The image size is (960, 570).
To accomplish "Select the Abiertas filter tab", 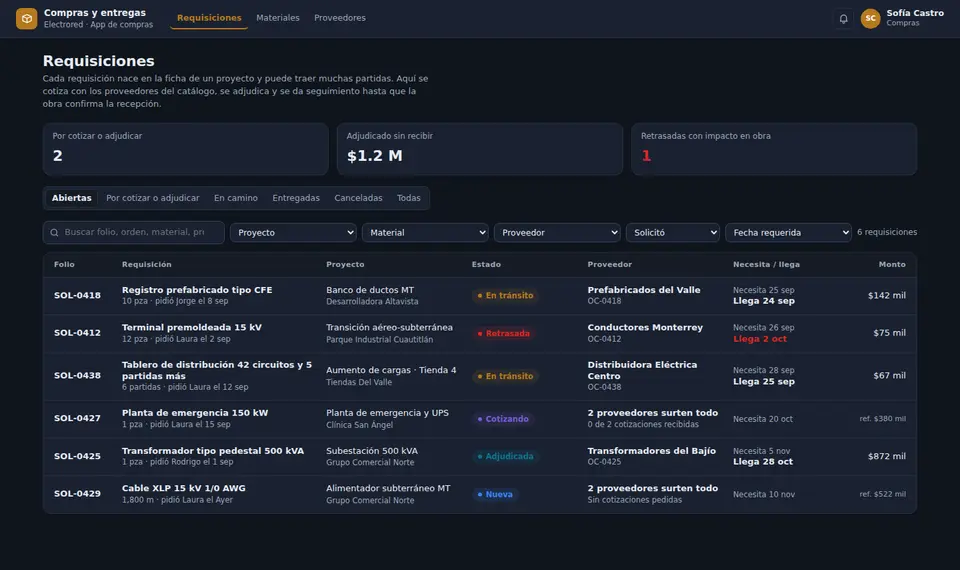I will coord(72,198).
